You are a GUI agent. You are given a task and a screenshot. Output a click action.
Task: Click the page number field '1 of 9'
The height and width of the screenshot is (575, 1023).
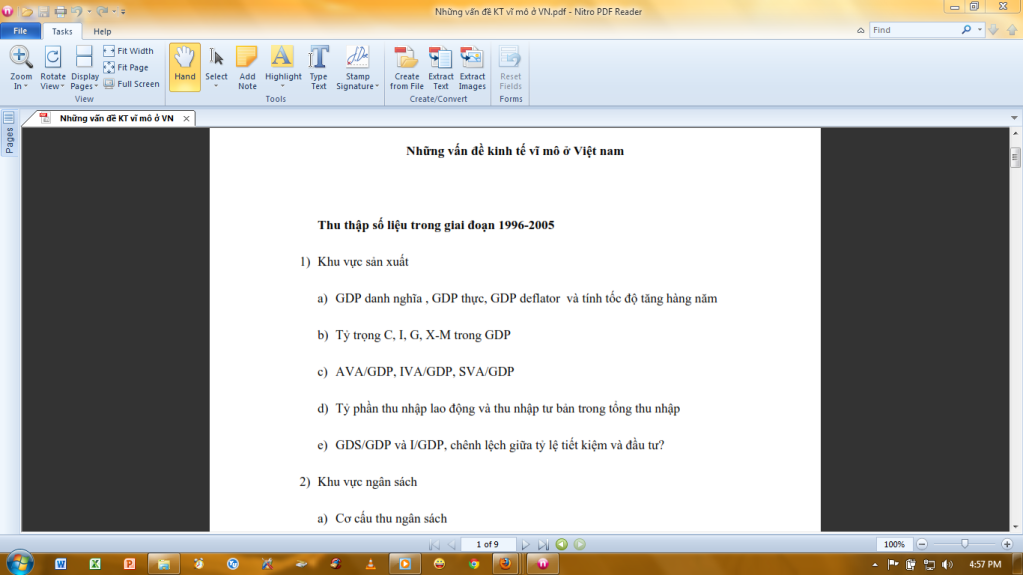[x=487, y=544]
